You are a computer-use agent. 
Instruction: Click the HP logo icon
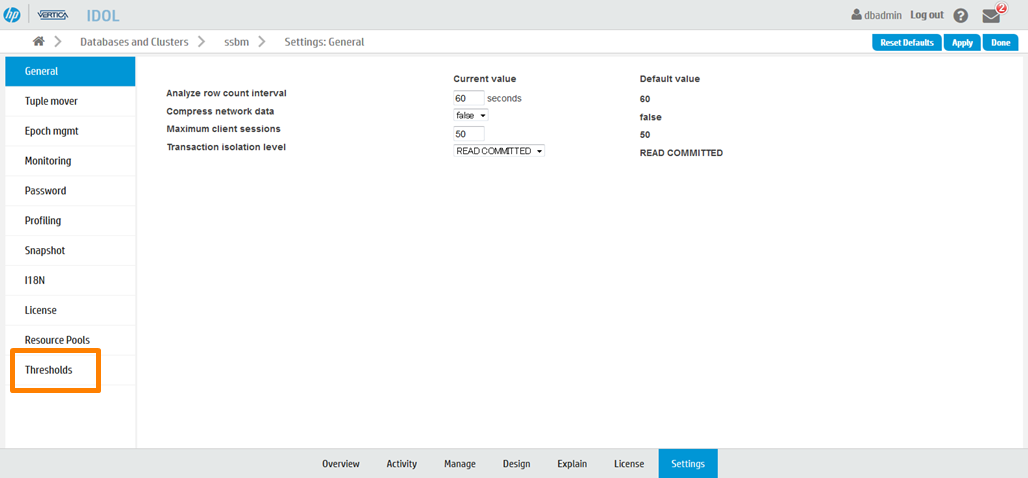tap(12, 15)
